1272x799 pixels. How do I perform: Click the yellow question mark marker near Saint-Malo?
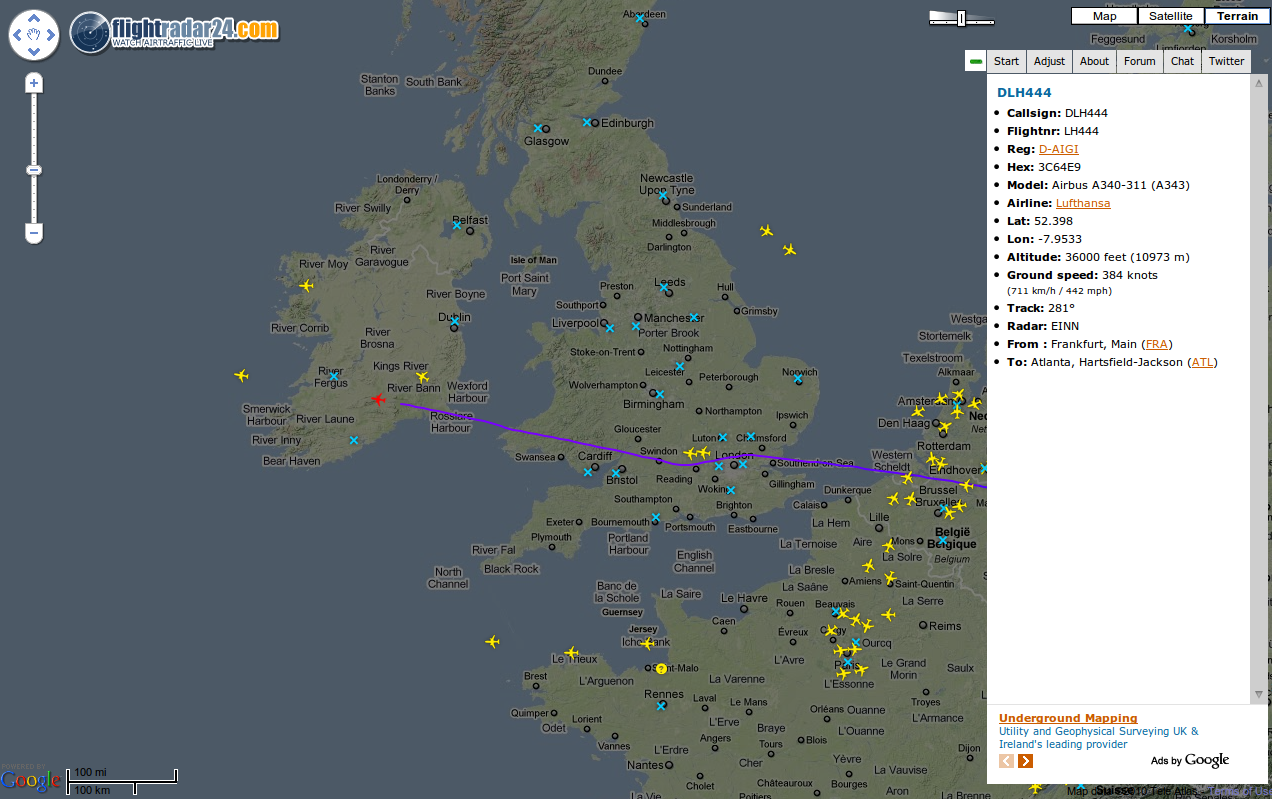pos(661,668)
